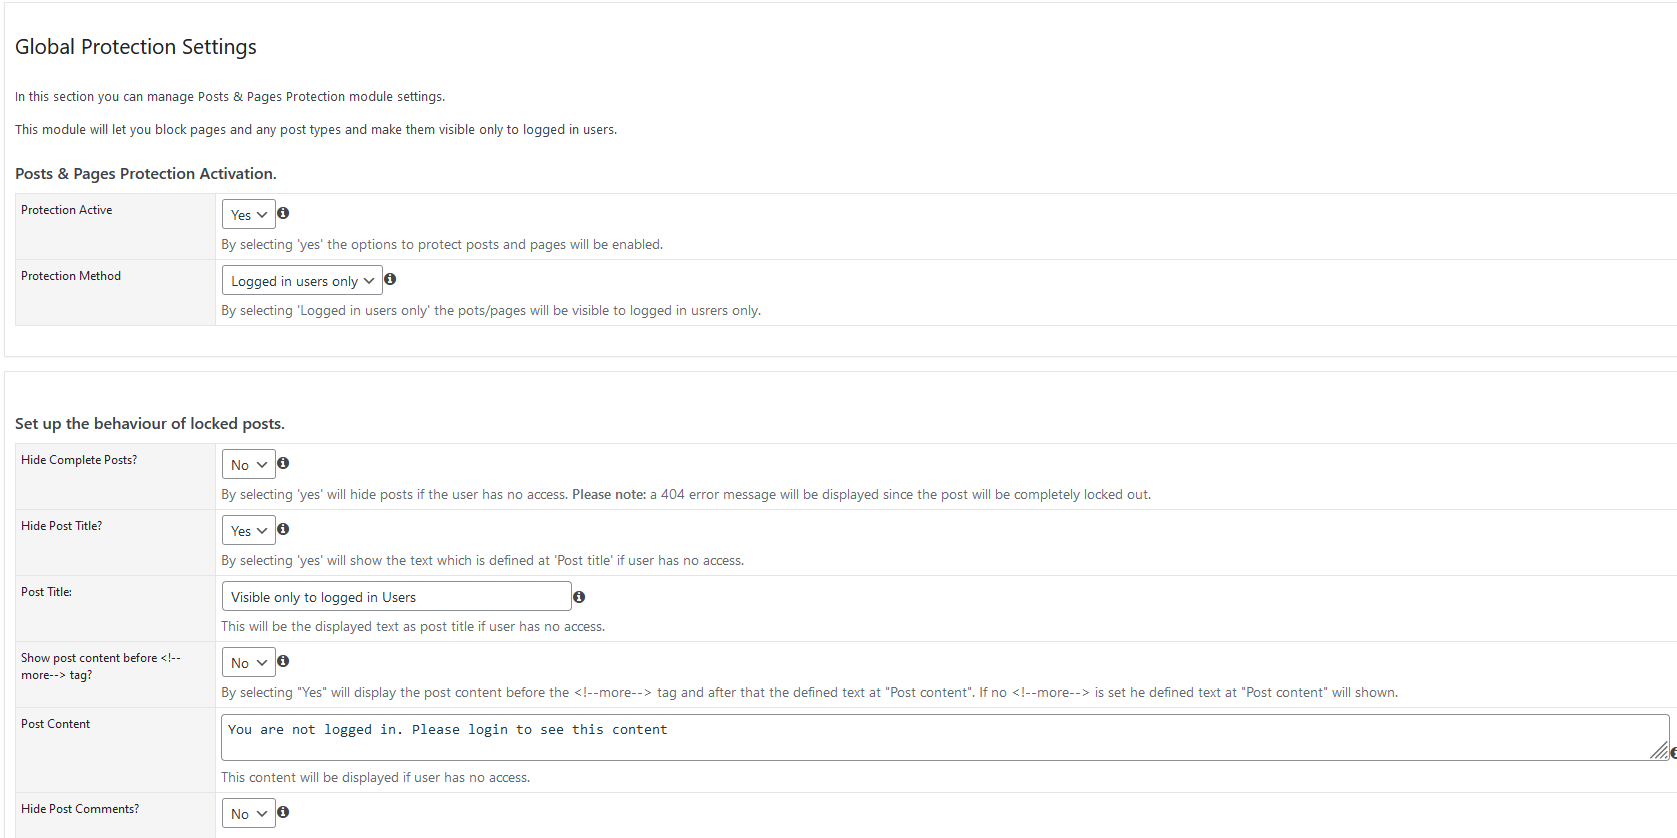
Task: Click the Post Title text input
Action: tap(396, 596)
